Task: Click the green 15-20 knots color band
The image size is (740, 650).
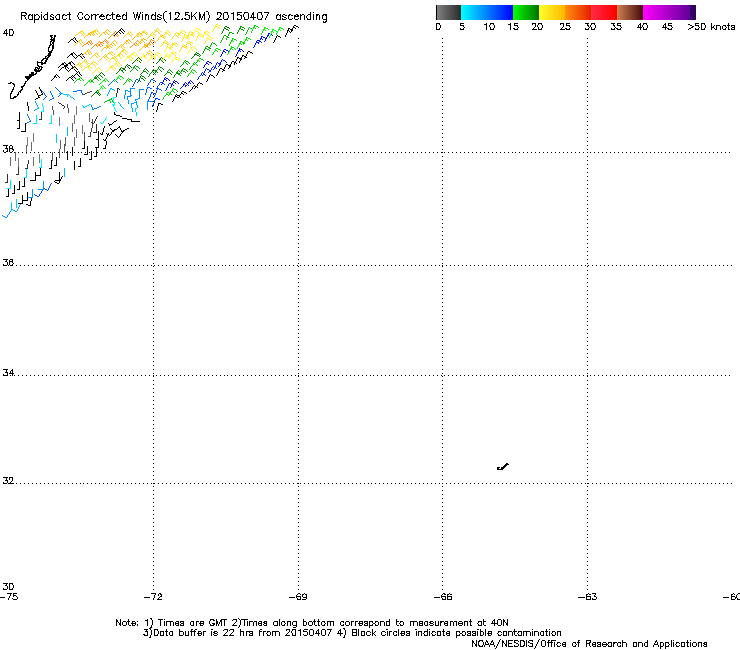Action: point(526,12)
